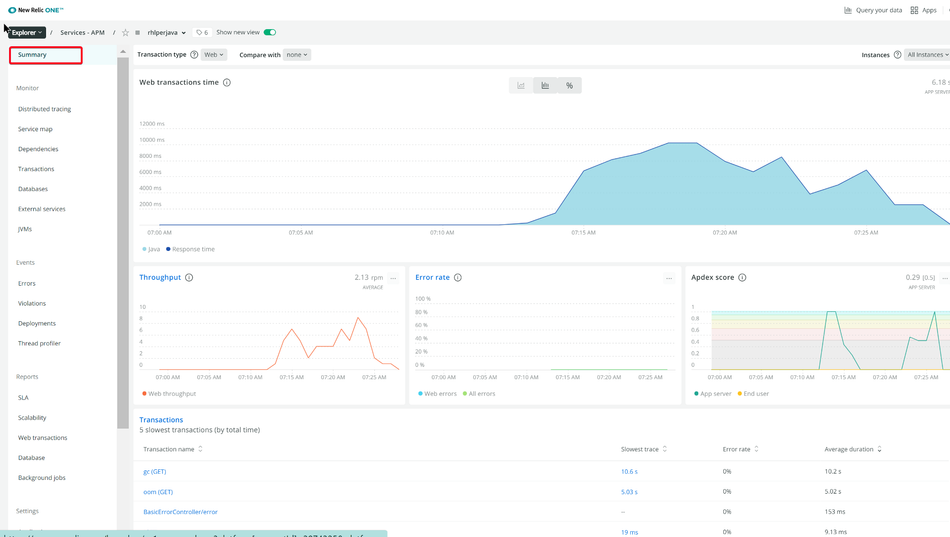950x537 pixels.
Task: Open the tags icon showing 6
Action: tap(202, 33)
